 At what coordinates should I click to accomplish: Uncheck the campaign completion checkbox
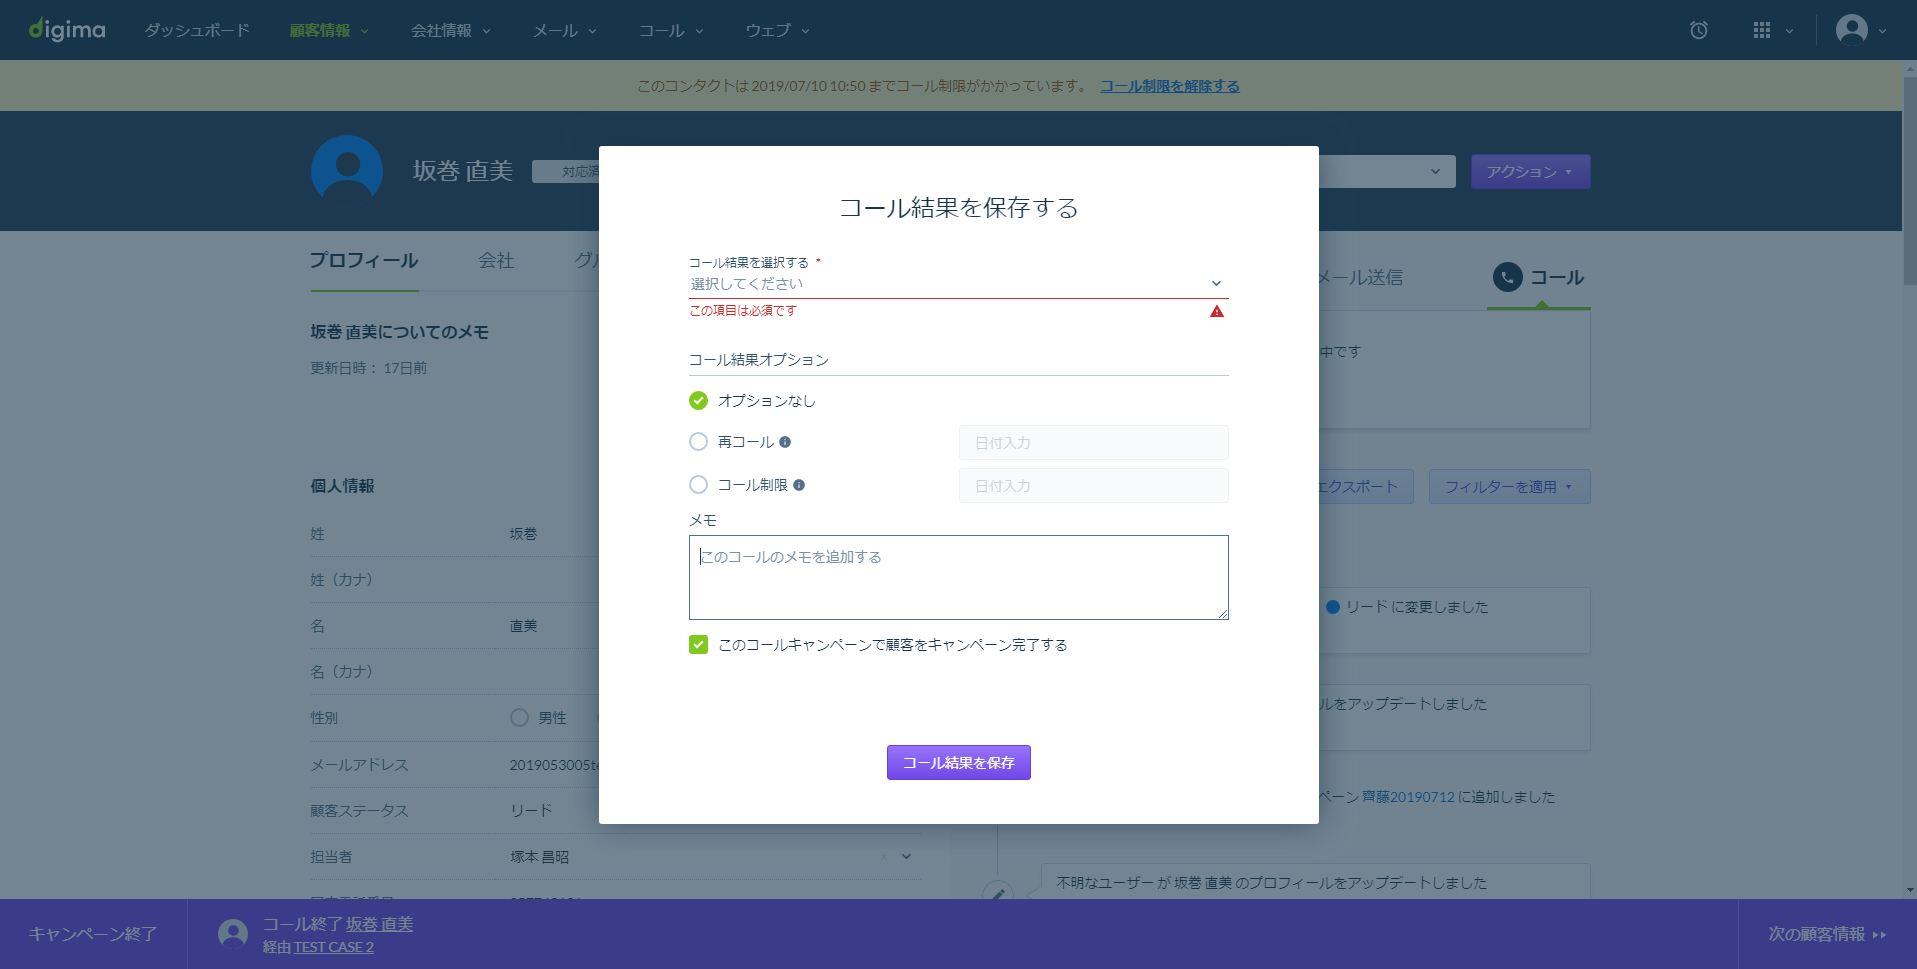point(698,644)
